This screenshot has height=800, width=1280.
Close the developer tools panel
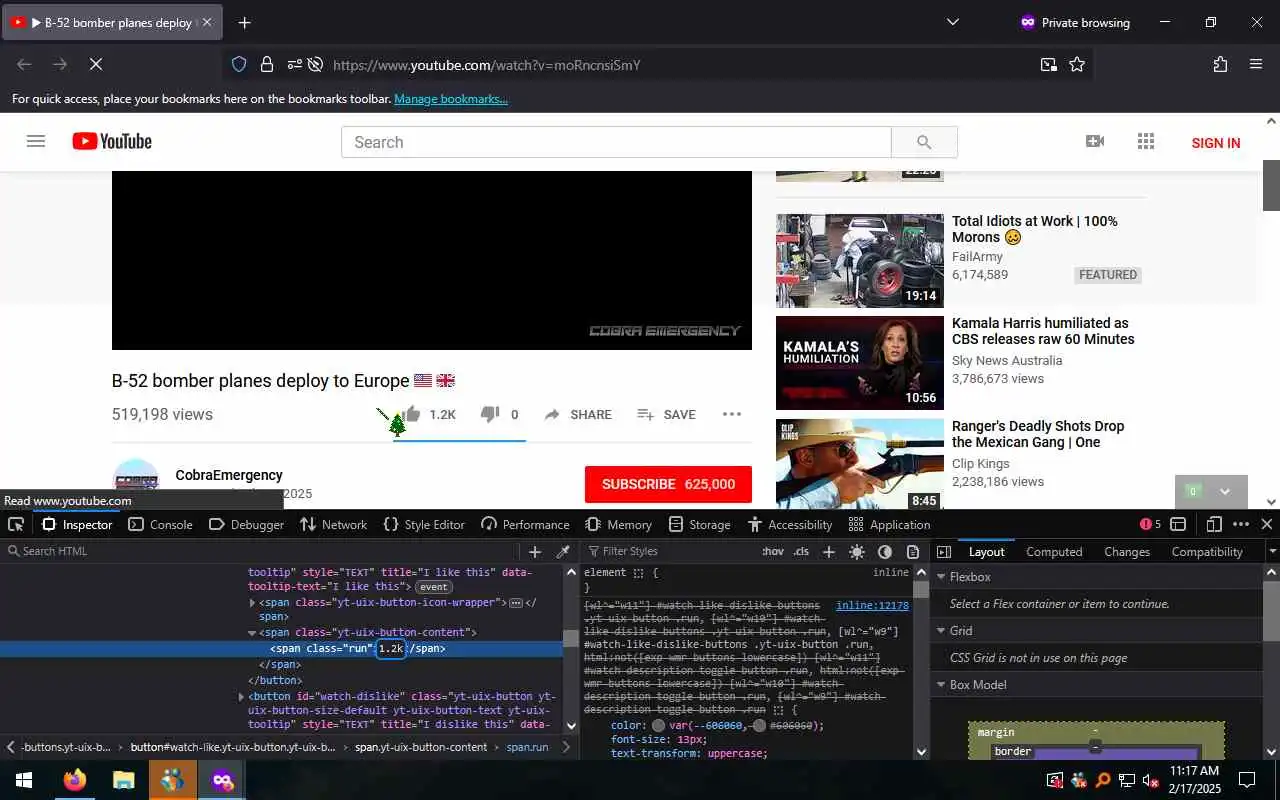click(1266, 524)
